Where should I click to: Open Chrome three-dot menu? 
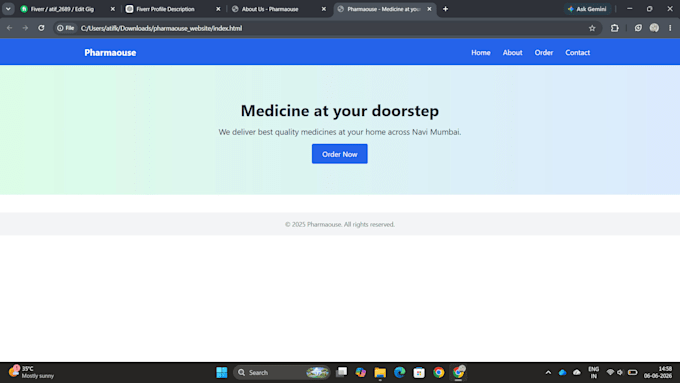click(x=670, y=28)
